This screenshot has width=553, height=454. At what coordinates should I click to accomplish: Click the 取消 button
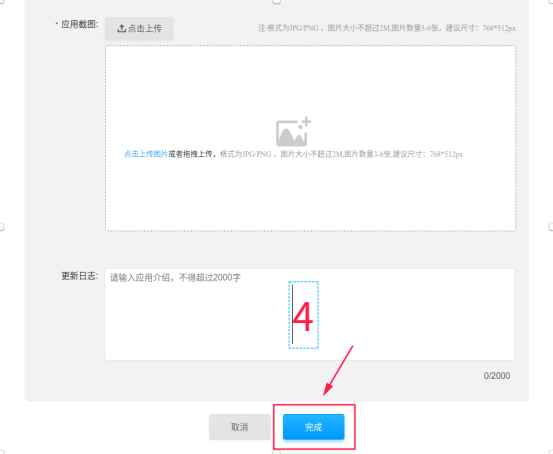(x=239, y=427)
